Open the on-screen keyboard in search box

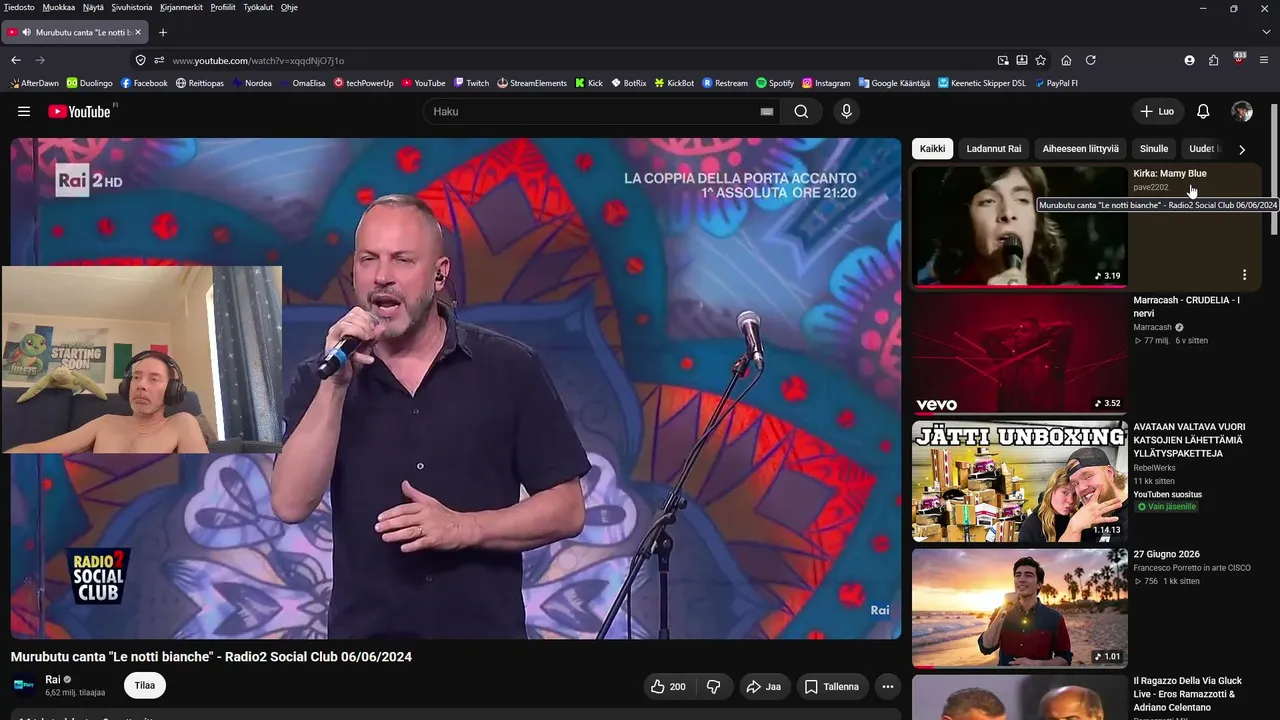767,112
